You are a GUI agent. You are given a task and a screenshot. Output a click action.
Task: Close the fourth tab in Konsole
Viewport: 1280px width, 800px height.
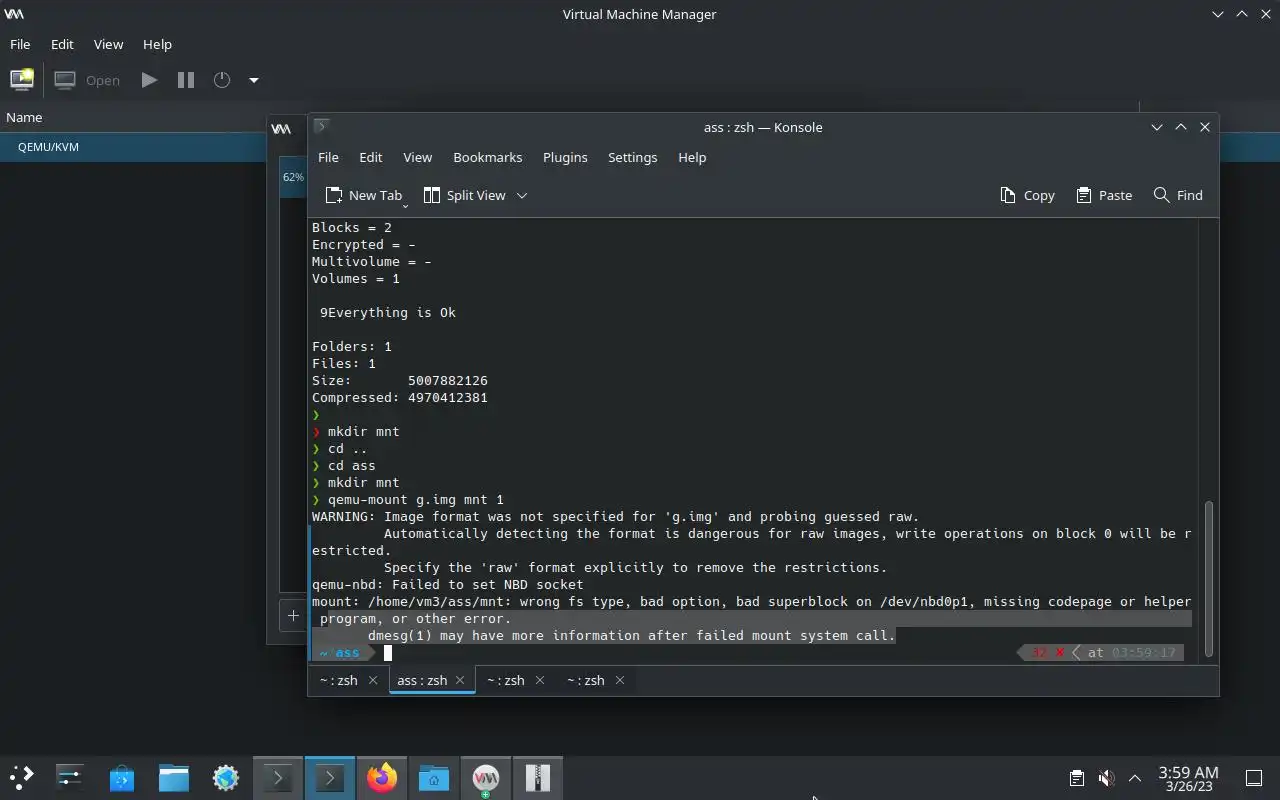click(x=620, y=680)
